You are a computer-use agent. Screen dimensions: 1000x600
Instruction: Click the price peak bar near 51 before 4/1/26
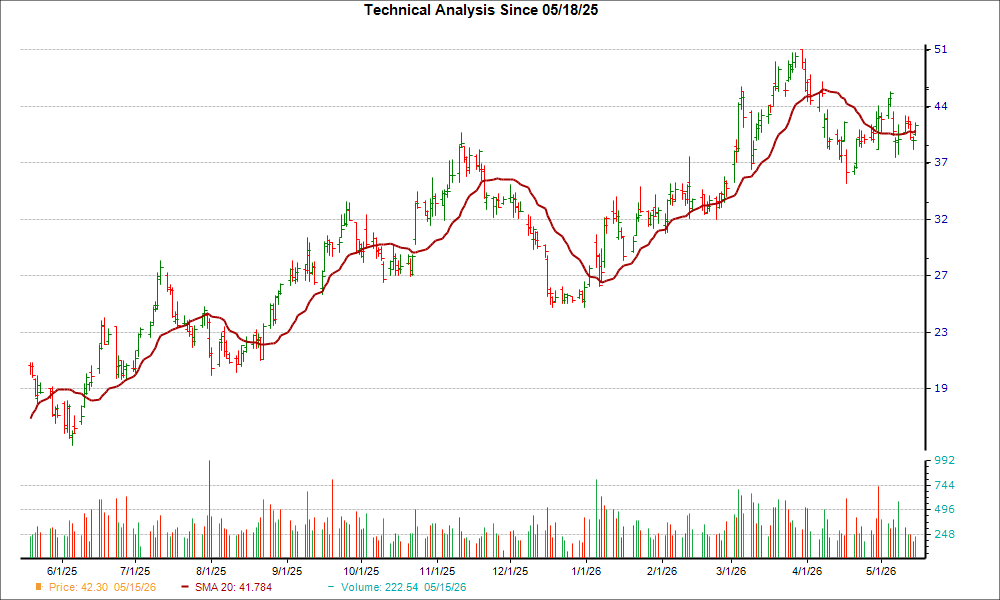click(x=802, y=60)
